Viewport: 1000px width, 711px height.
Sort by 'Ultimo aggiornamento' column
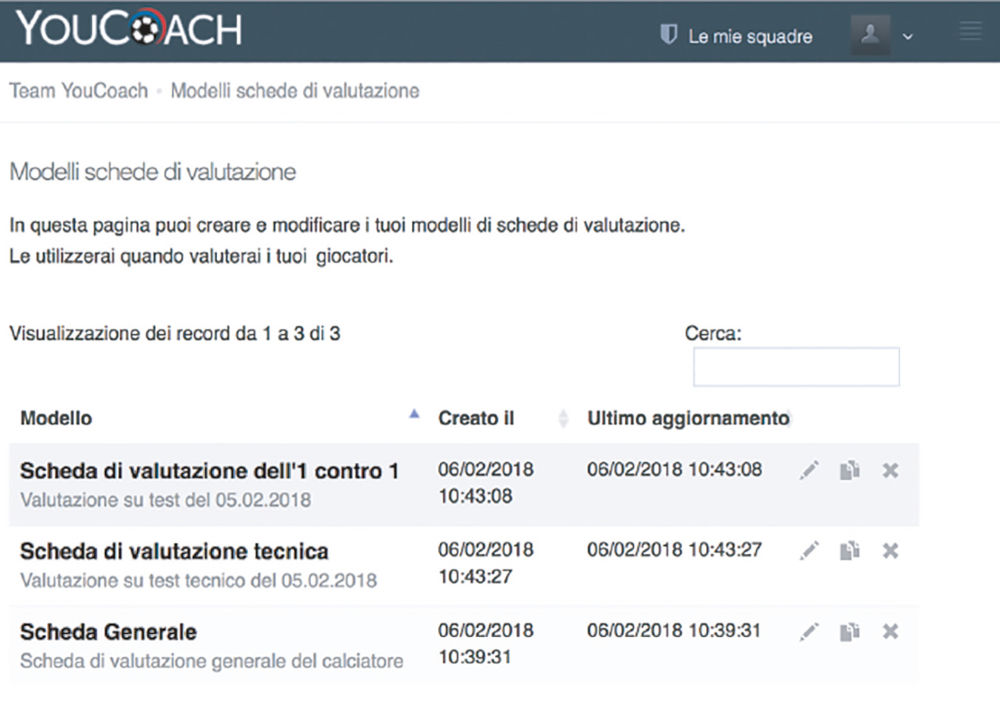690,418
